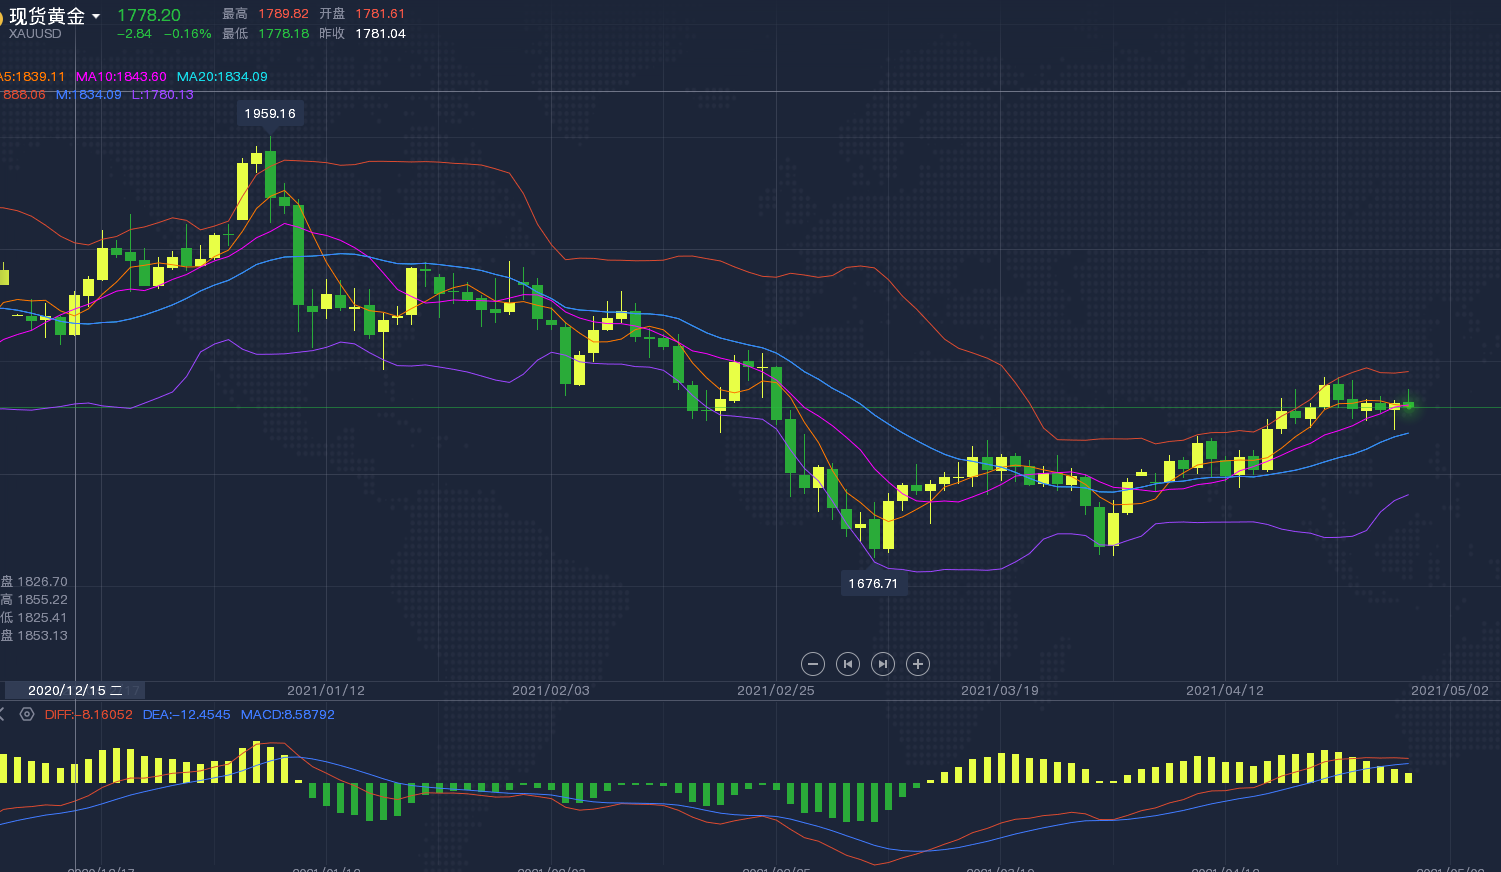The height and width of the screenshot is (872, 1501).
Task: Click the crosshair low value 1825.41
Action: click(x=42, y=618)
